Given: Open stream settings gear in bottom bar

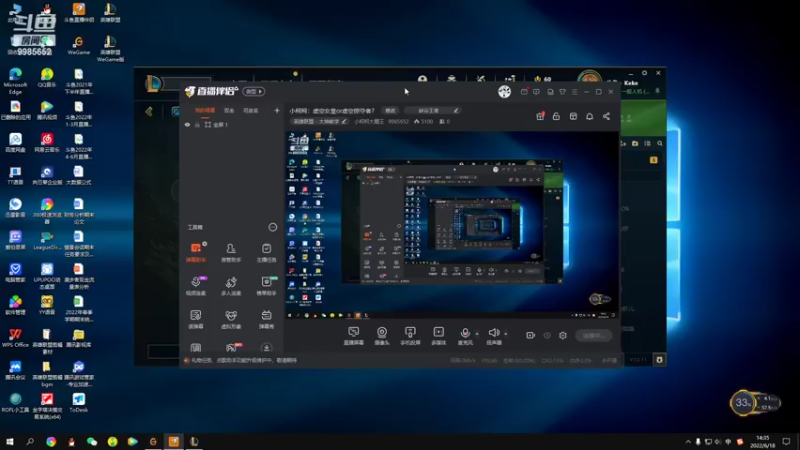Looking at the screenshot, I should click(563, 335).
